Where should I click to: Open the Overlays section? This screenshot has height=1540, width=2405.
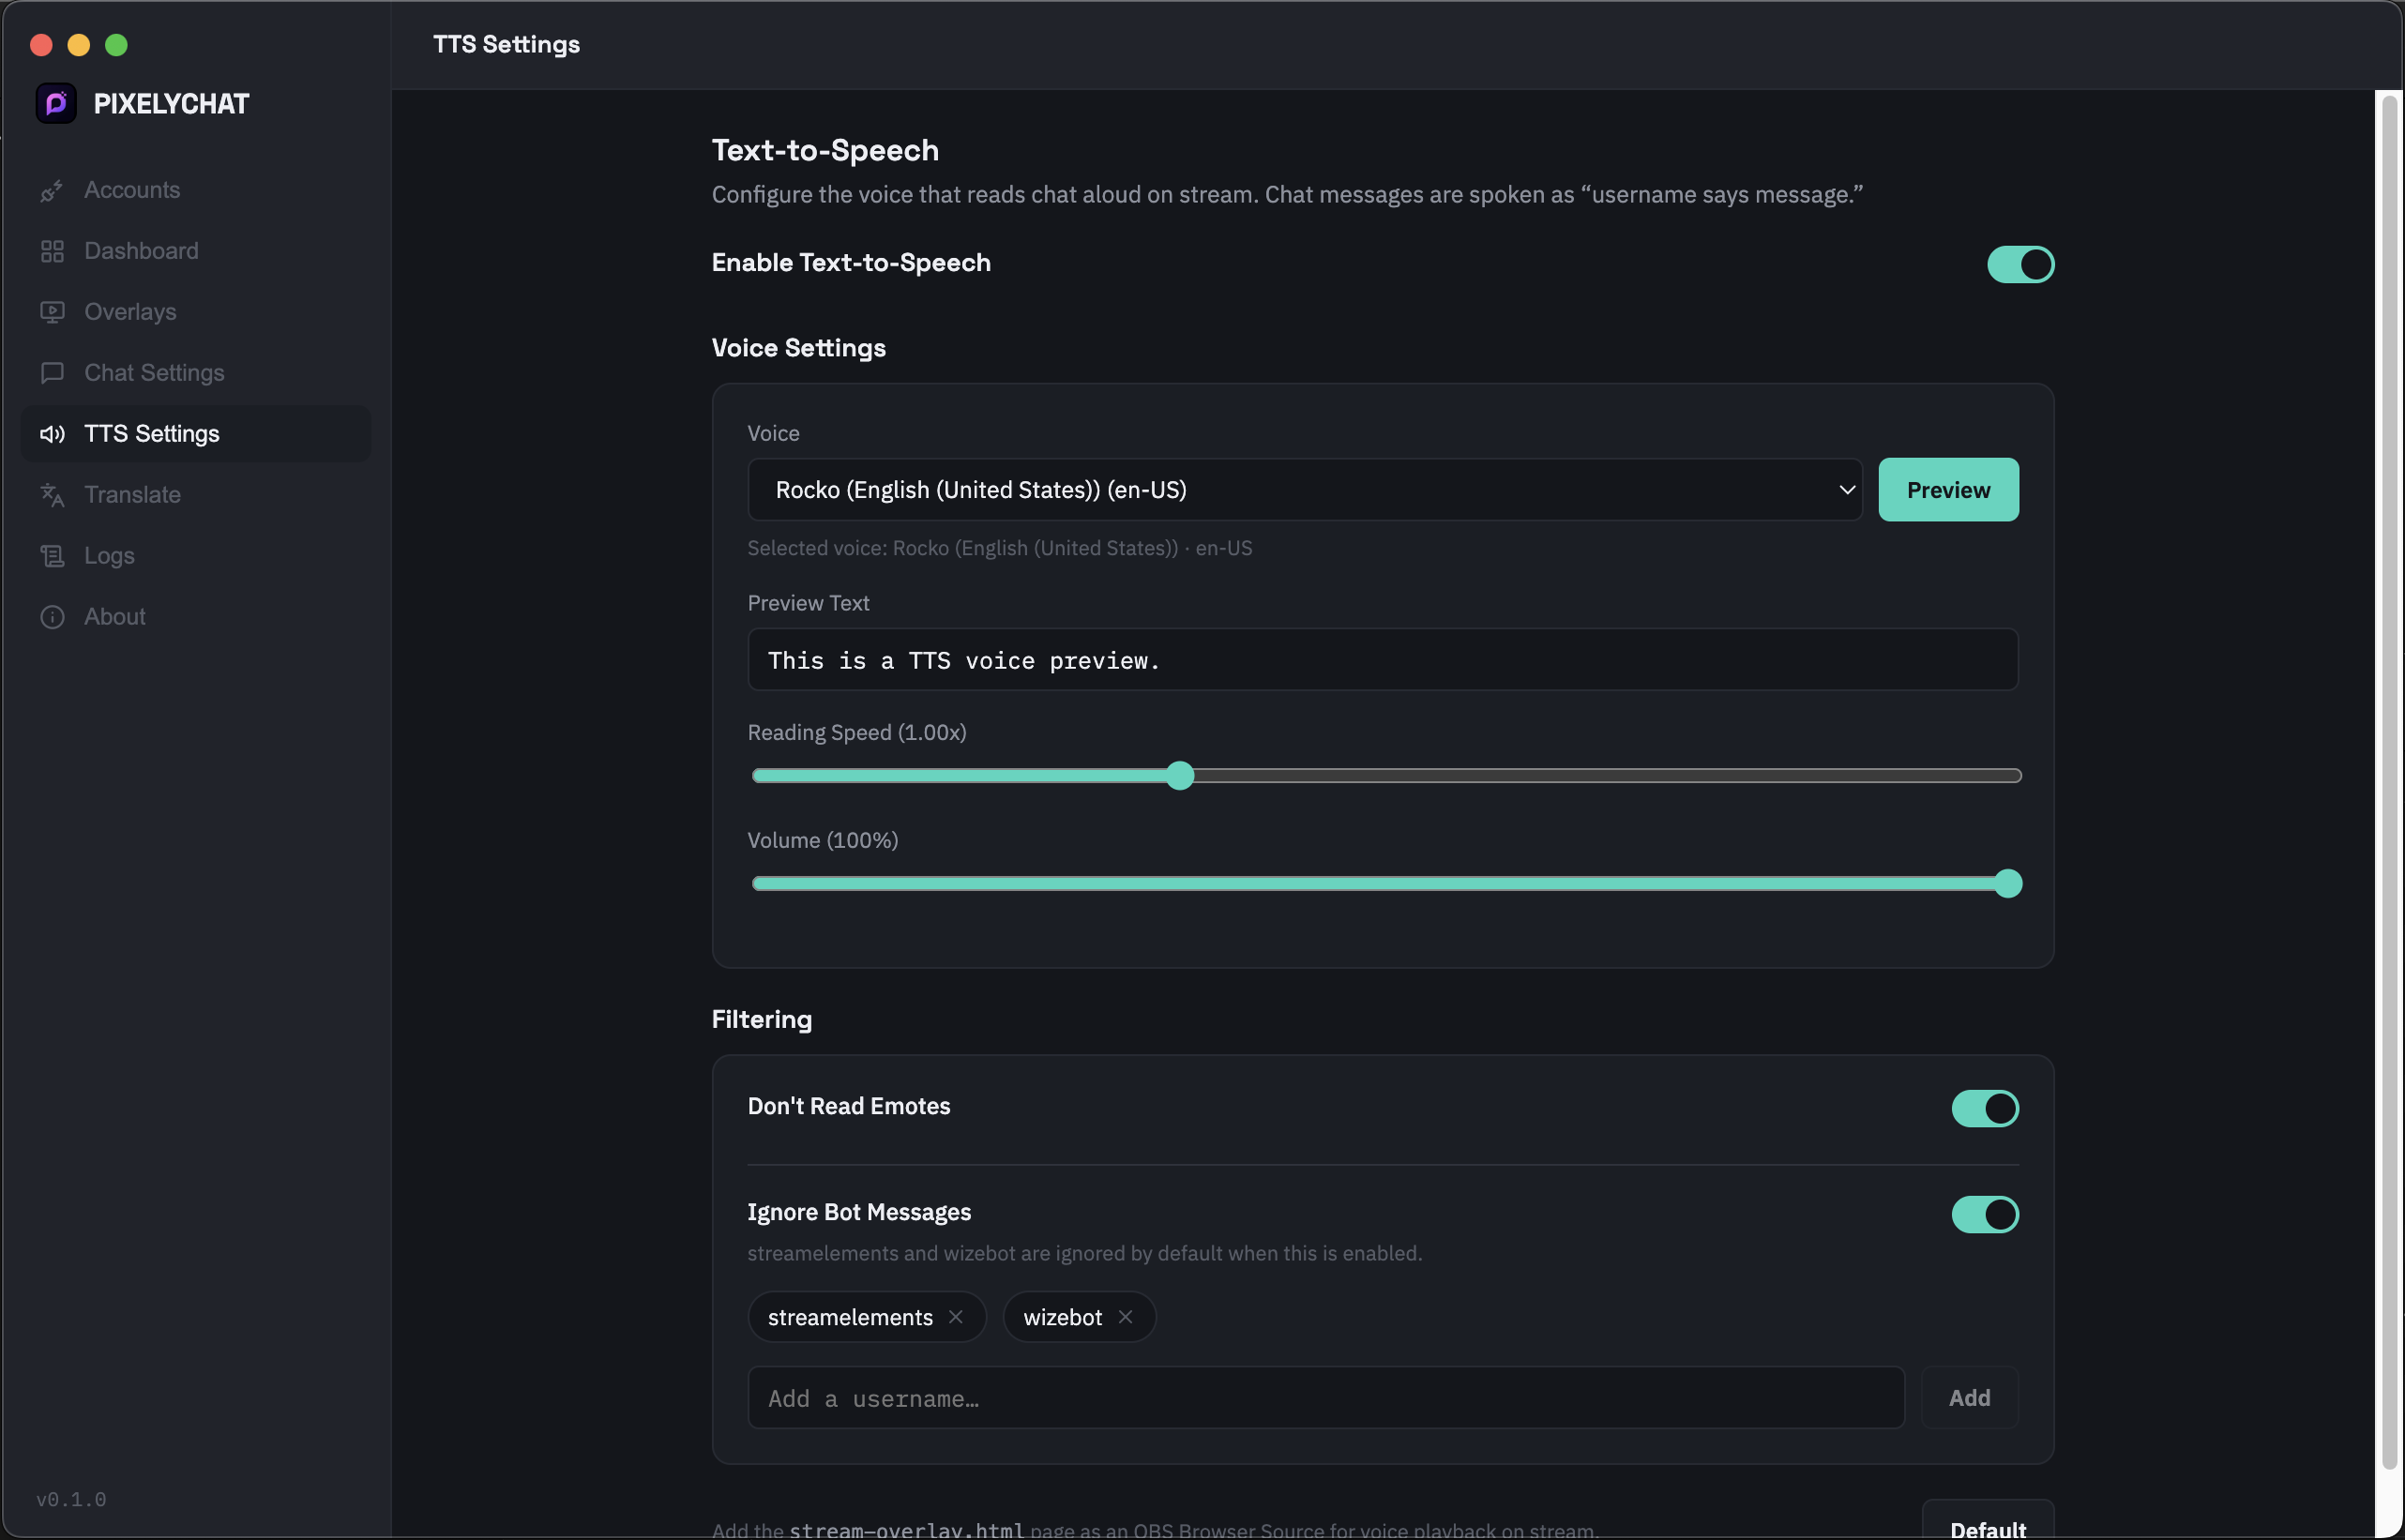pos(196,312)
